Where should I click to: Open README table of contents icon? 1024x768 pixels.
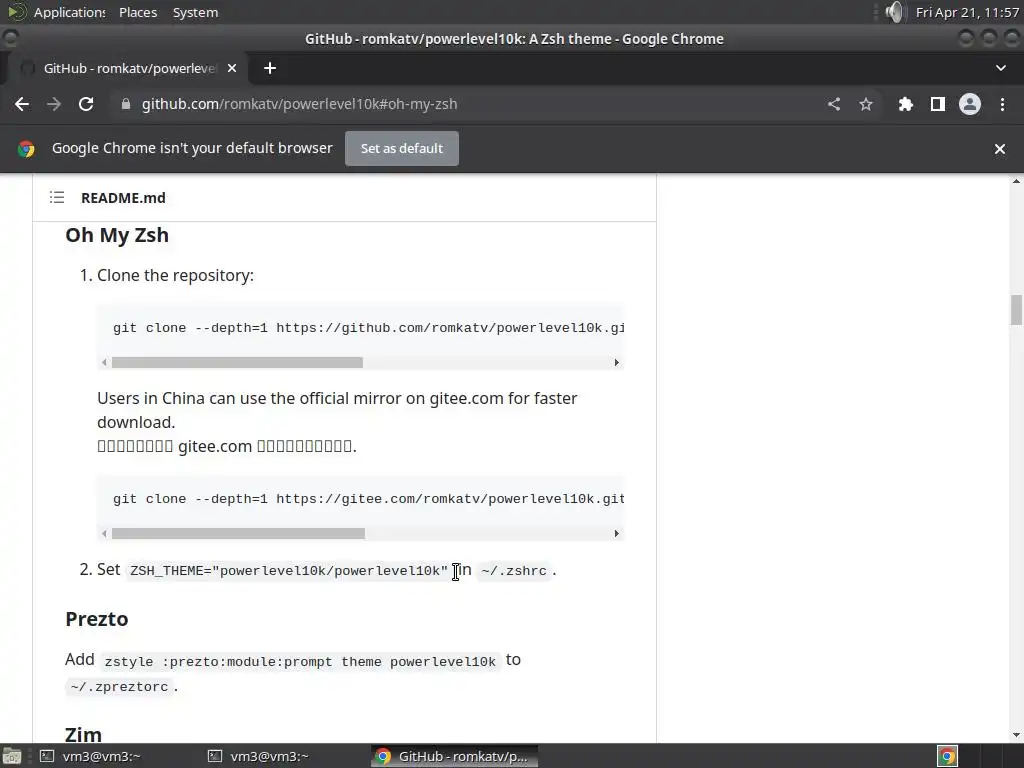[x=57, y=197]
